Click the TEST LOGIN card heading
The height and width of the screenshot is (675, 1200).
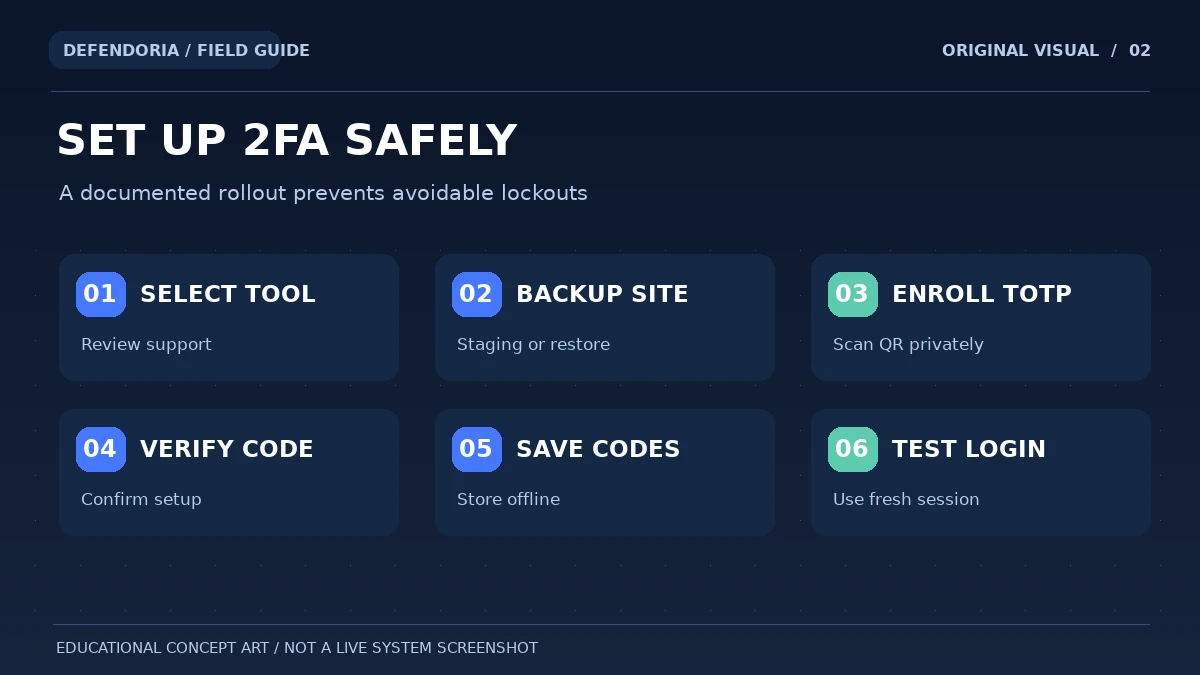coord(969,449)
